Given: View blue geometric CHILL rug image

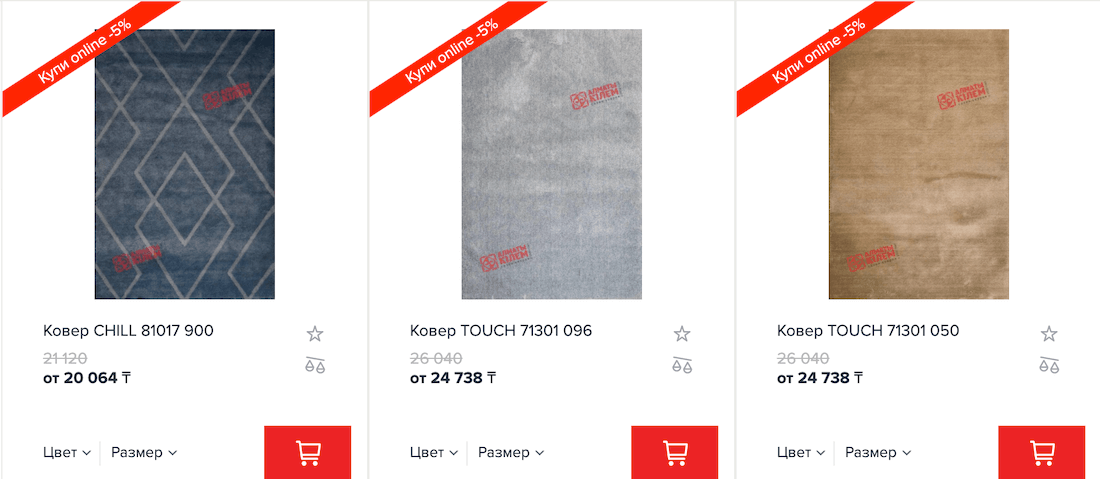Looking at the screenshot, I should click(185, 164).
